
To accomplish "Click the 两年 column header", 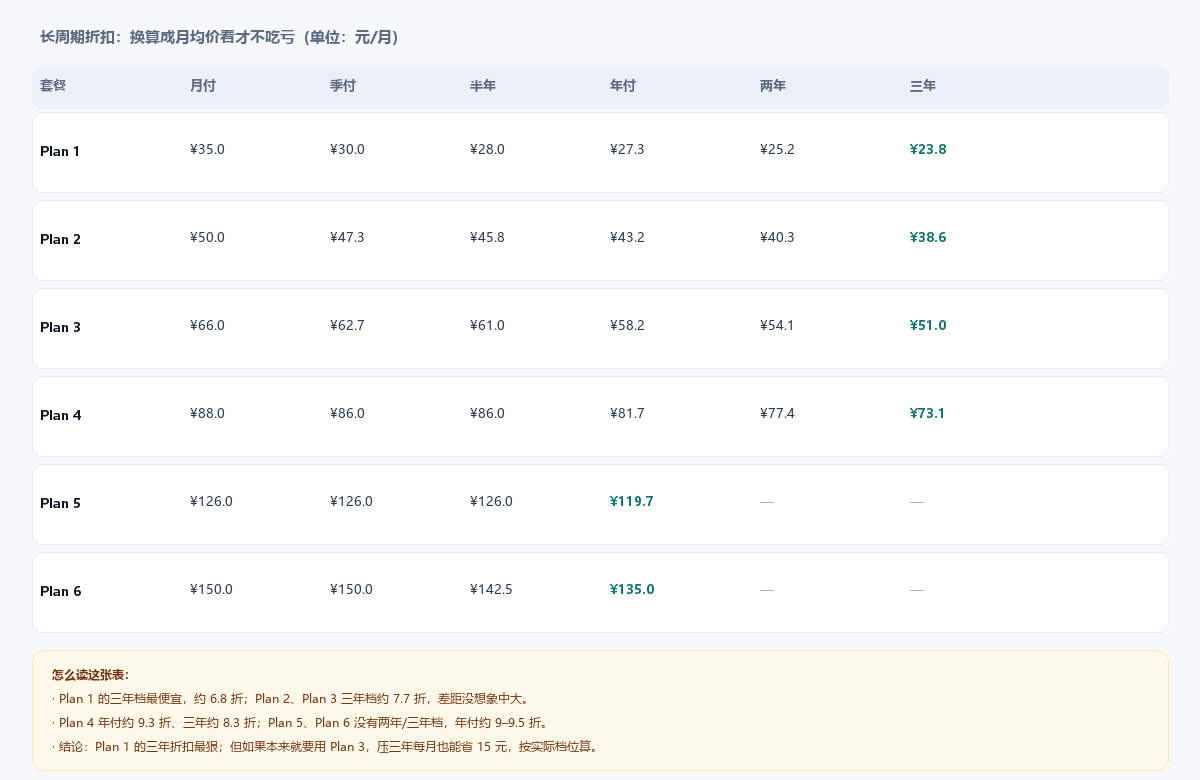I will (773, 86).
